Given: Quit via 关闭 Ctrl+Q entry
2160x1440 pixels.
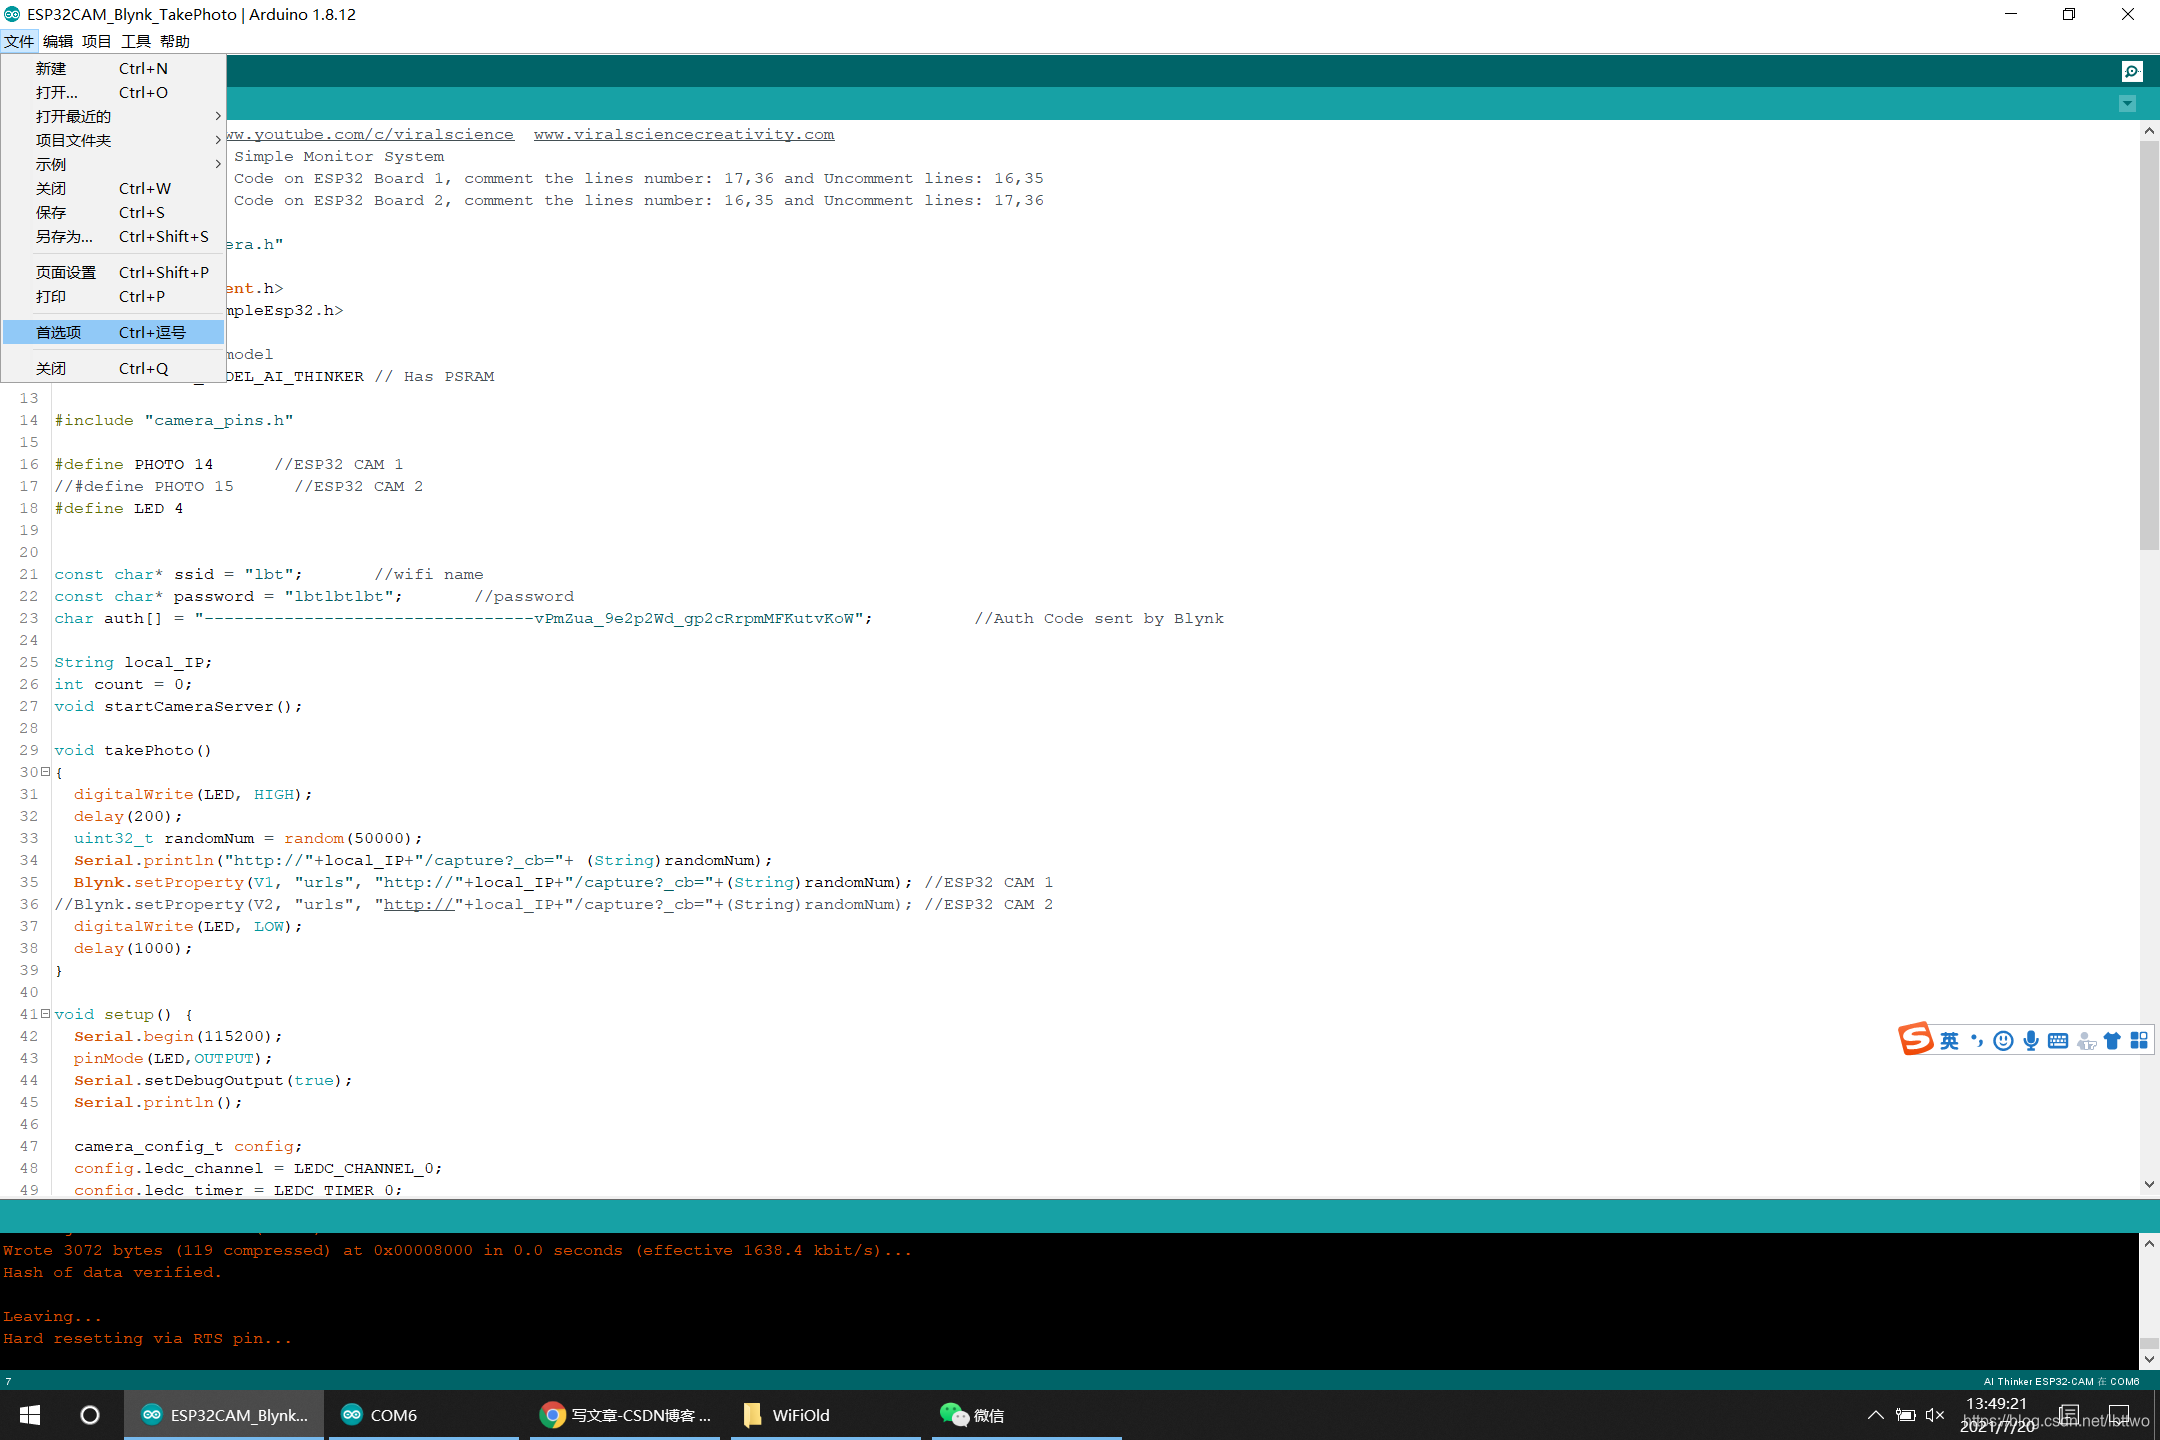Looking at the screenshot, I should point(113,368).
